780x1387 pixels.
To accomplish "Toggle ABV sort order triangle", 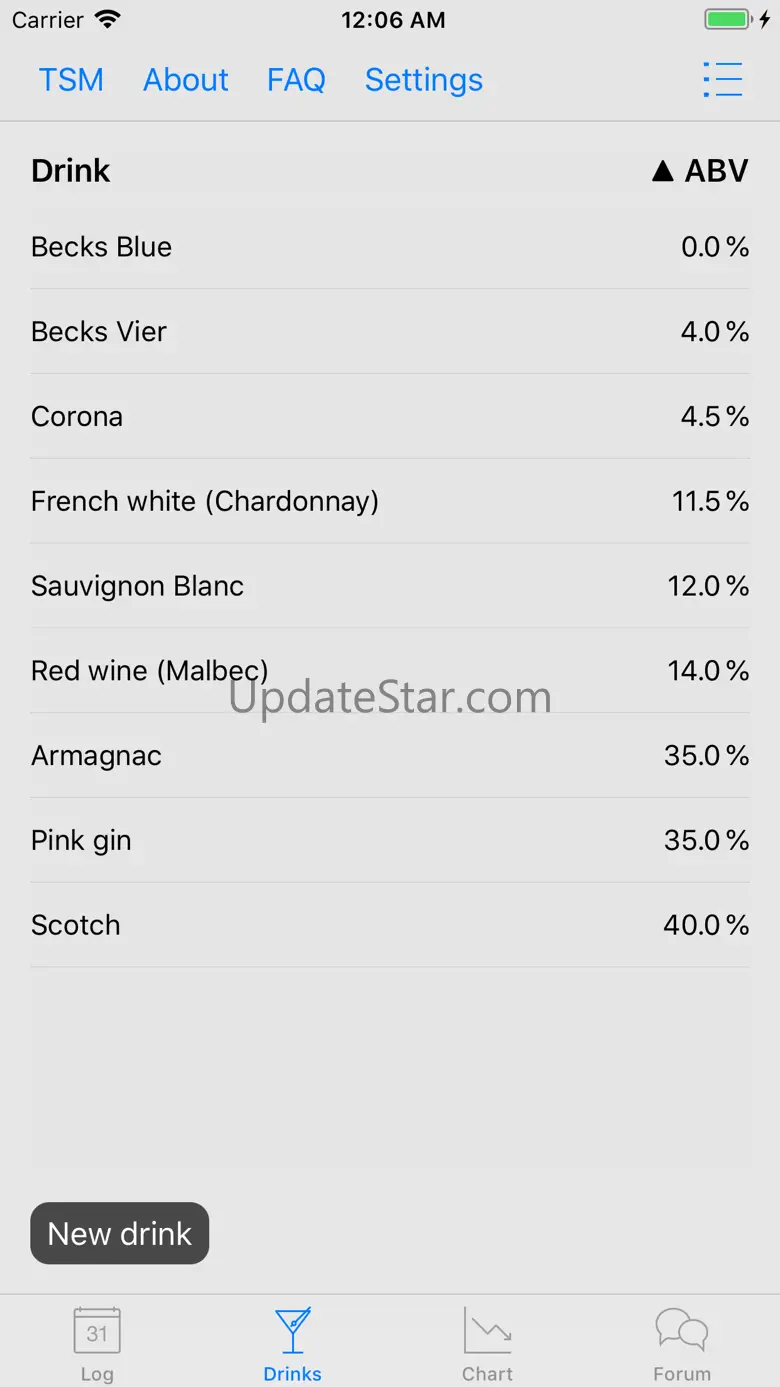I will [x=662, y=171].
